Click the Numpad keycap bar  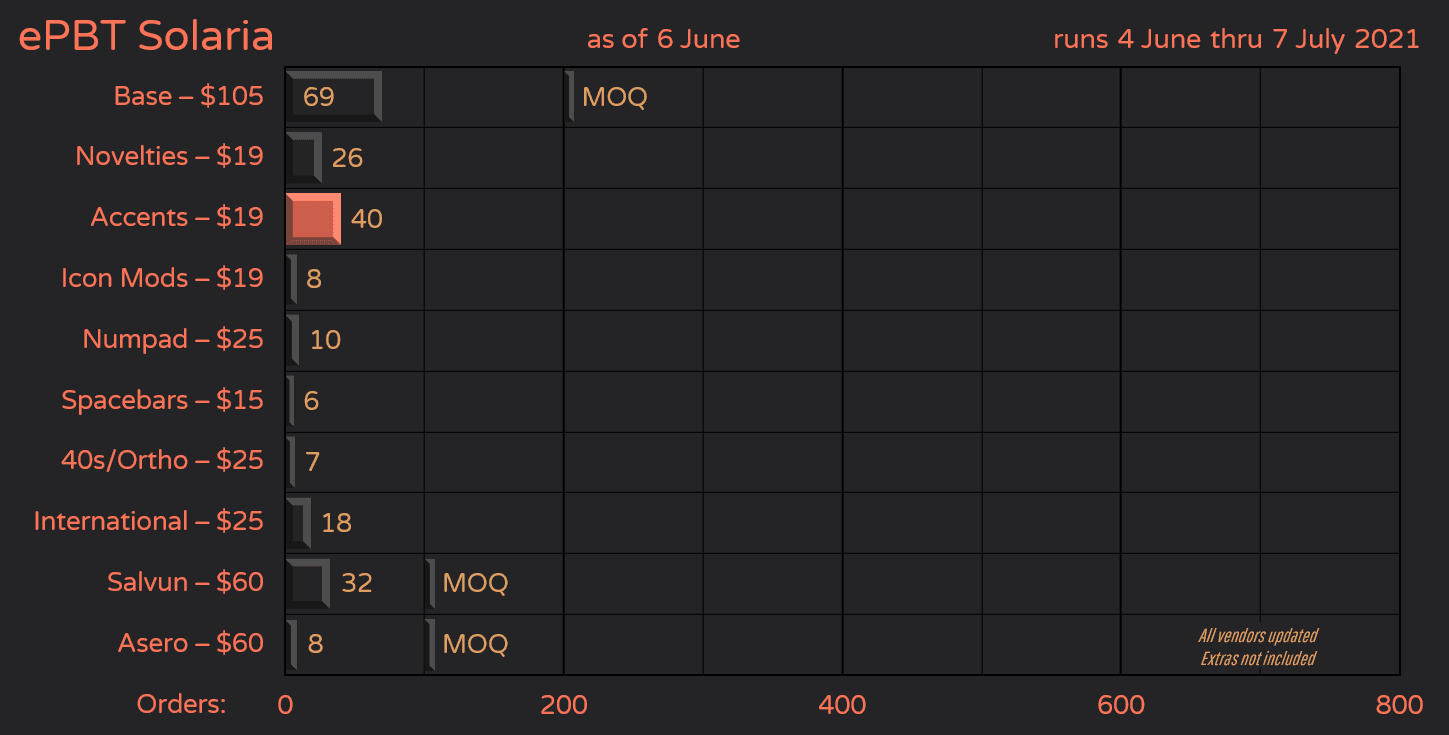coord(292,339)
